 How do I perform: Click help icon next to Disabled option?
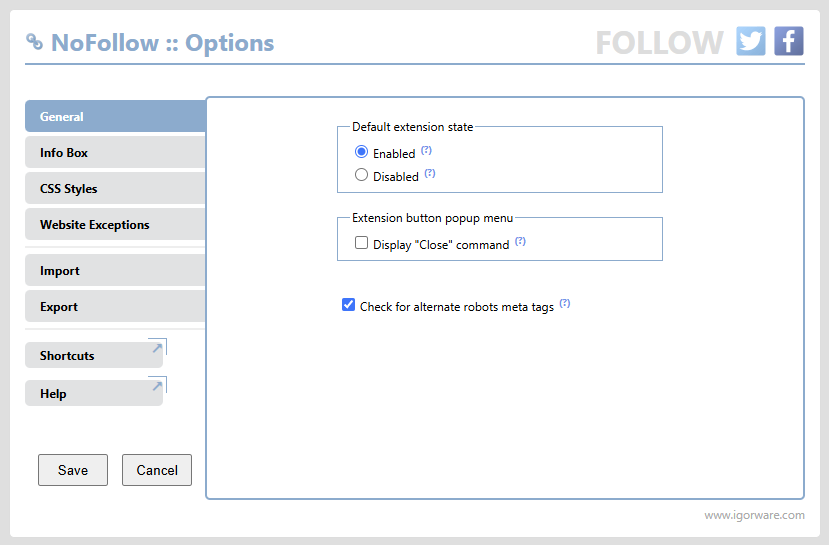click(430, 173)
